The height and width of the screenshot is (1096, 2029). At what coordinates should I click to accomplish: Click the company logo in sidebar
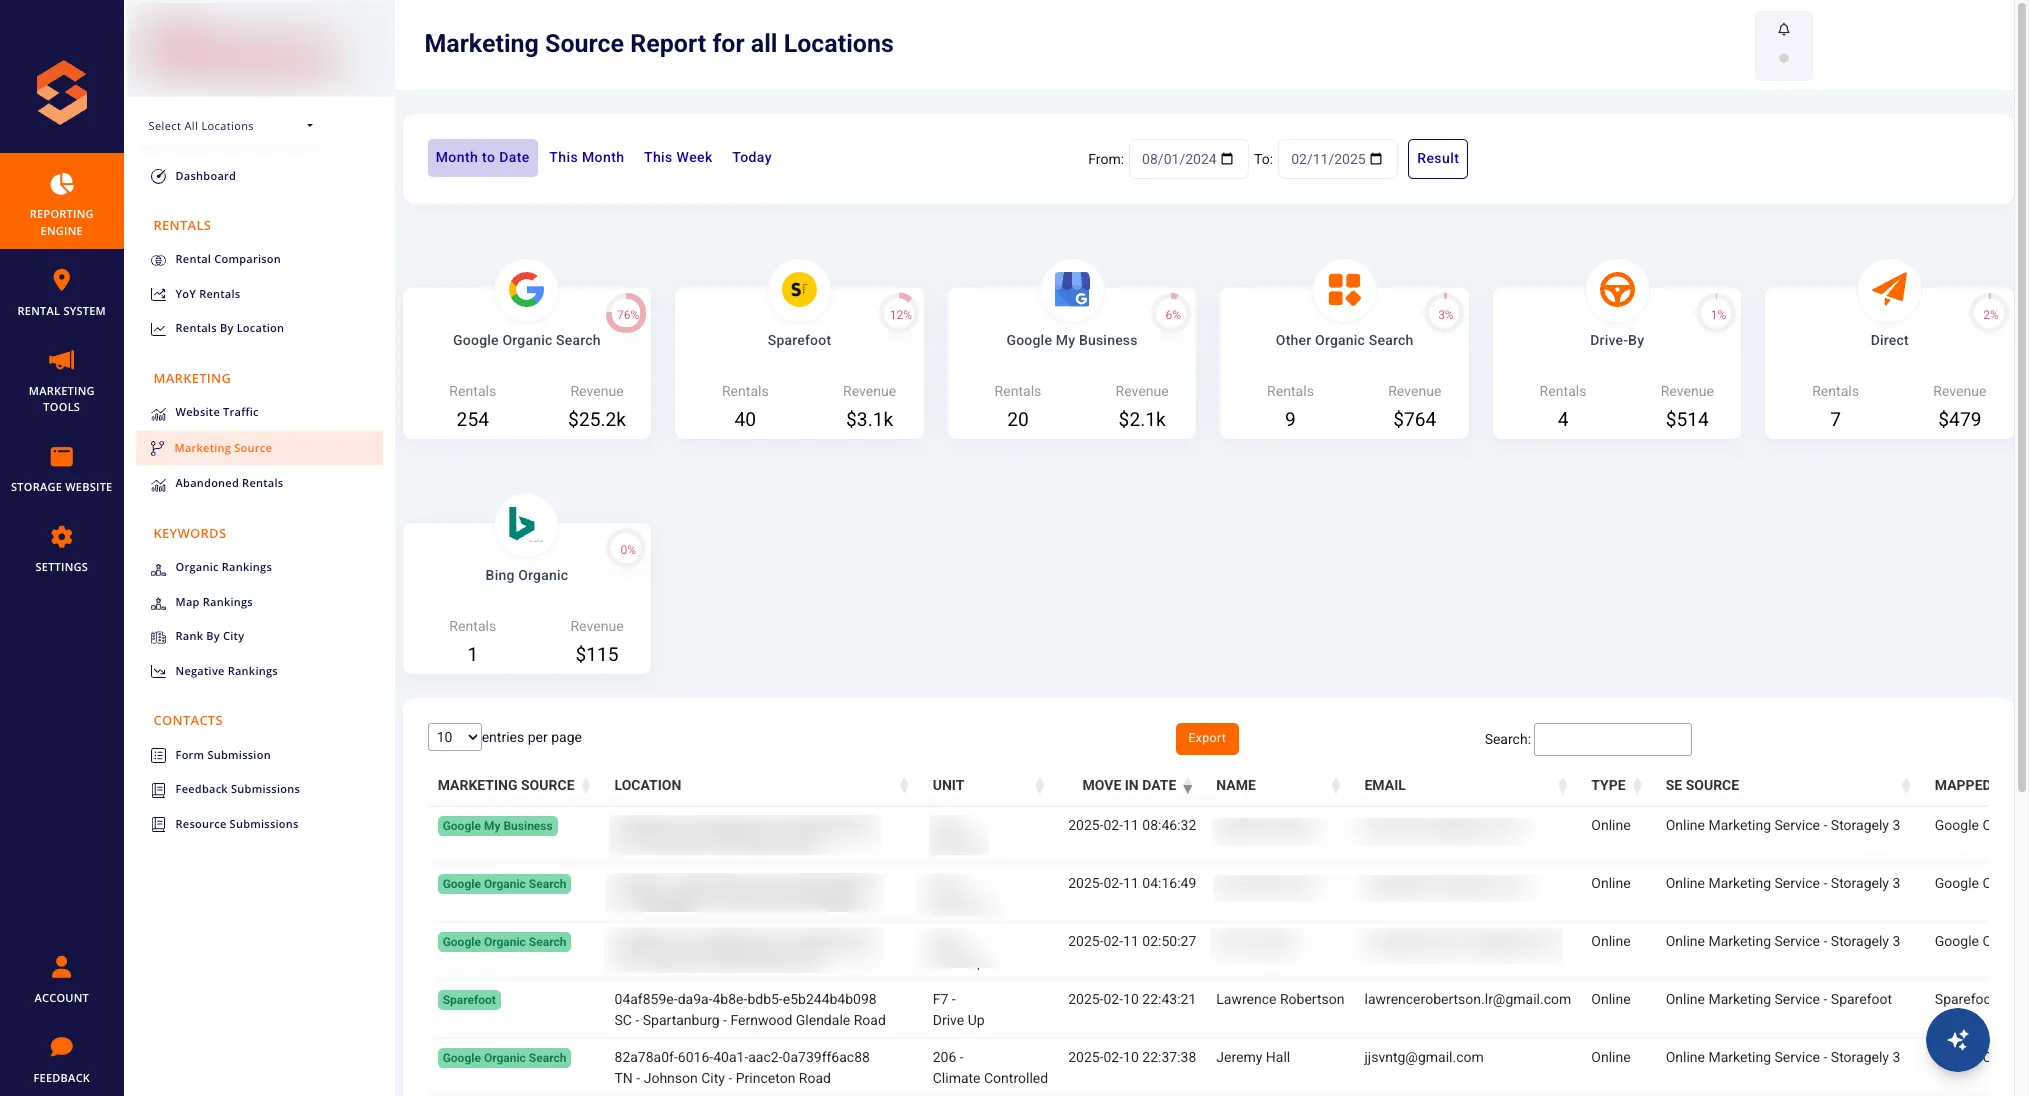62,92
